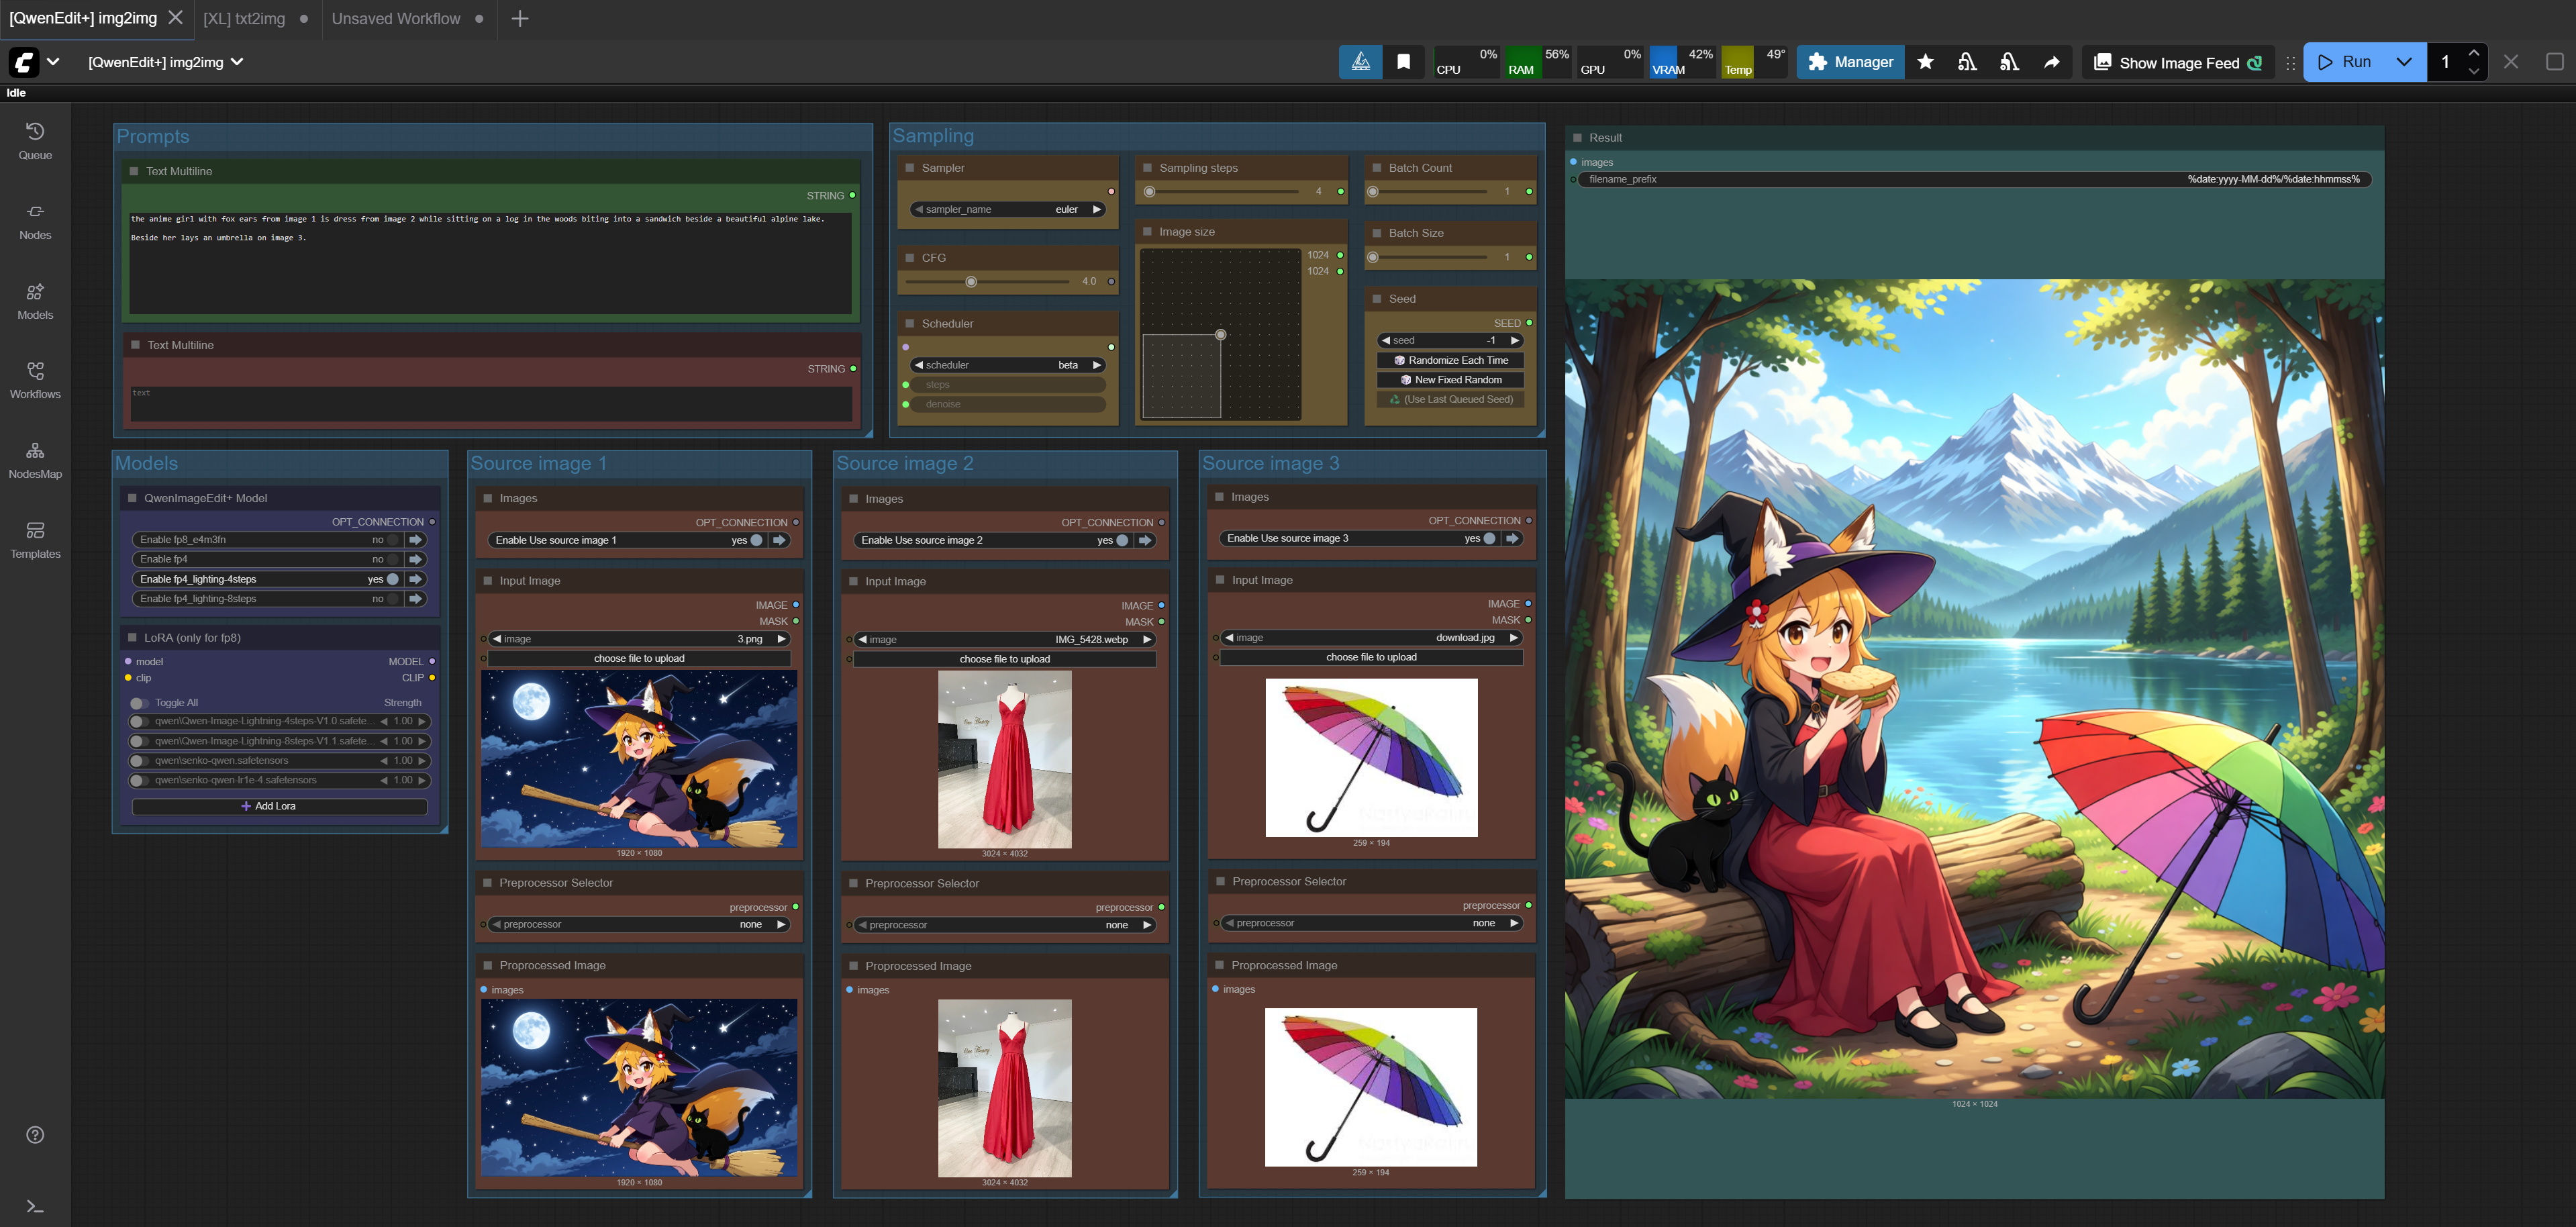
Task: Open the Queue sidebar panel
Action: (35, 141)
